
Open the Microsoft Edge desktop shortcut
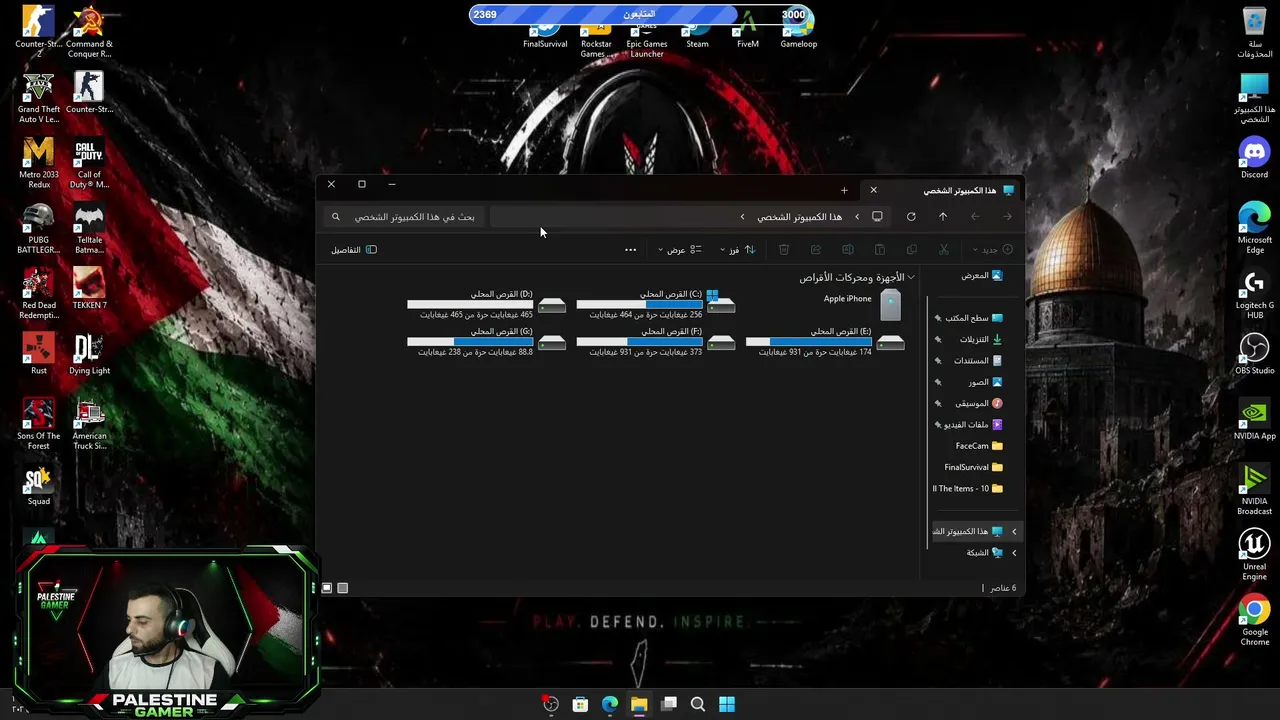(x=1254, y=228)
